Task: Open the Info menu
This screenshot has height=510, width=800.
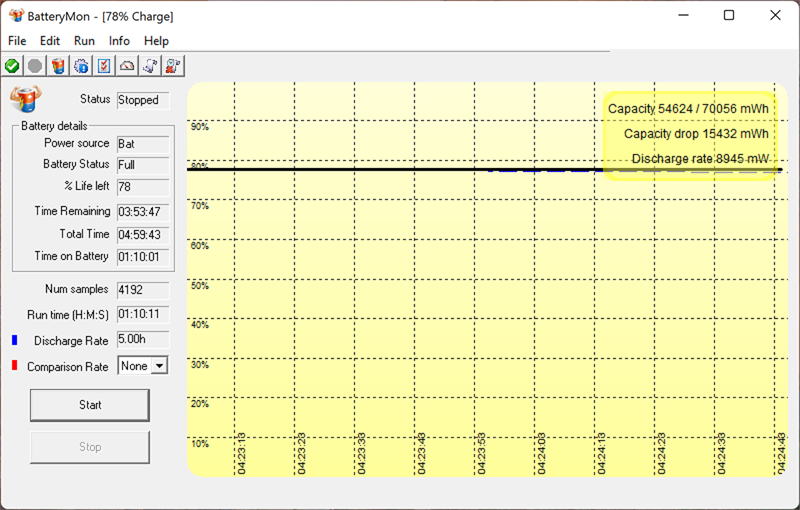Action: pyautogui.click(x=119, y=41)
